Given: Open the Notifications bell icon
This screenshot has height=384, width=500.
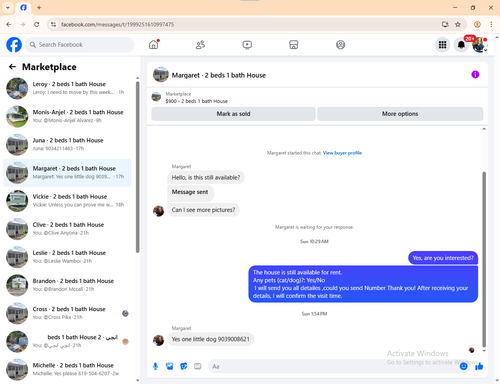Looking at the screenshot, I should click(461, 45).
